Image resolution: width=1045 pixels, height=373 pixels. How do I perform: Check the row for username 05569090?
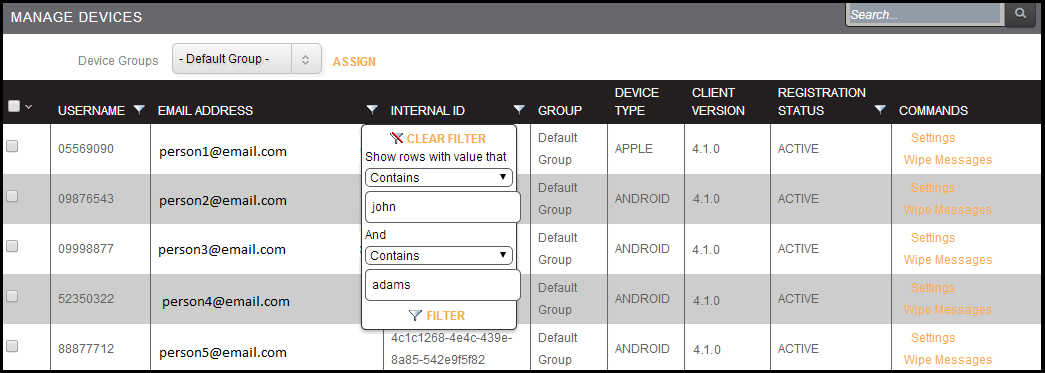tap(12, 147)
